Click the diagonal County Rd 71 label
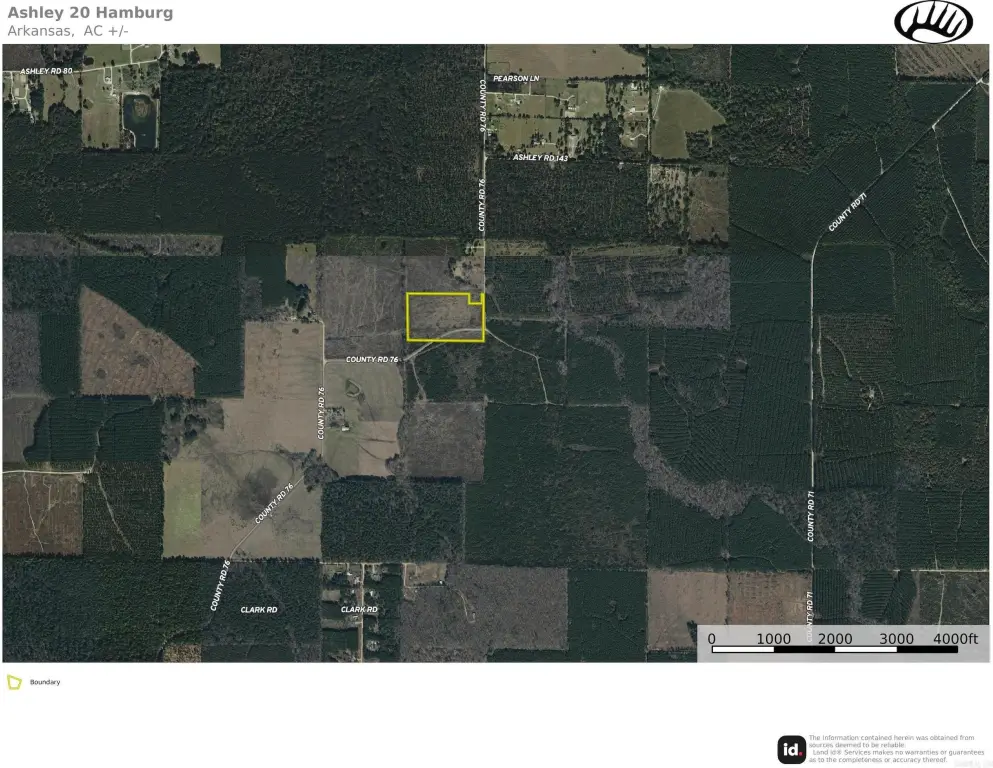993x768 pixels. (847, 212)
